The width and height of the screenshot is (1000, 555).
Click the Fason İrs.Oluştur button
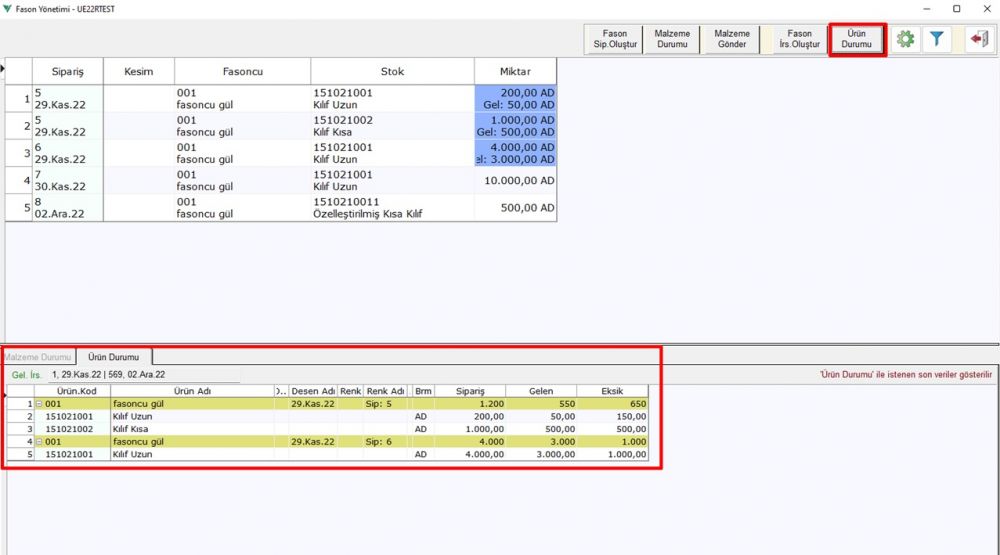pos(799,39)
